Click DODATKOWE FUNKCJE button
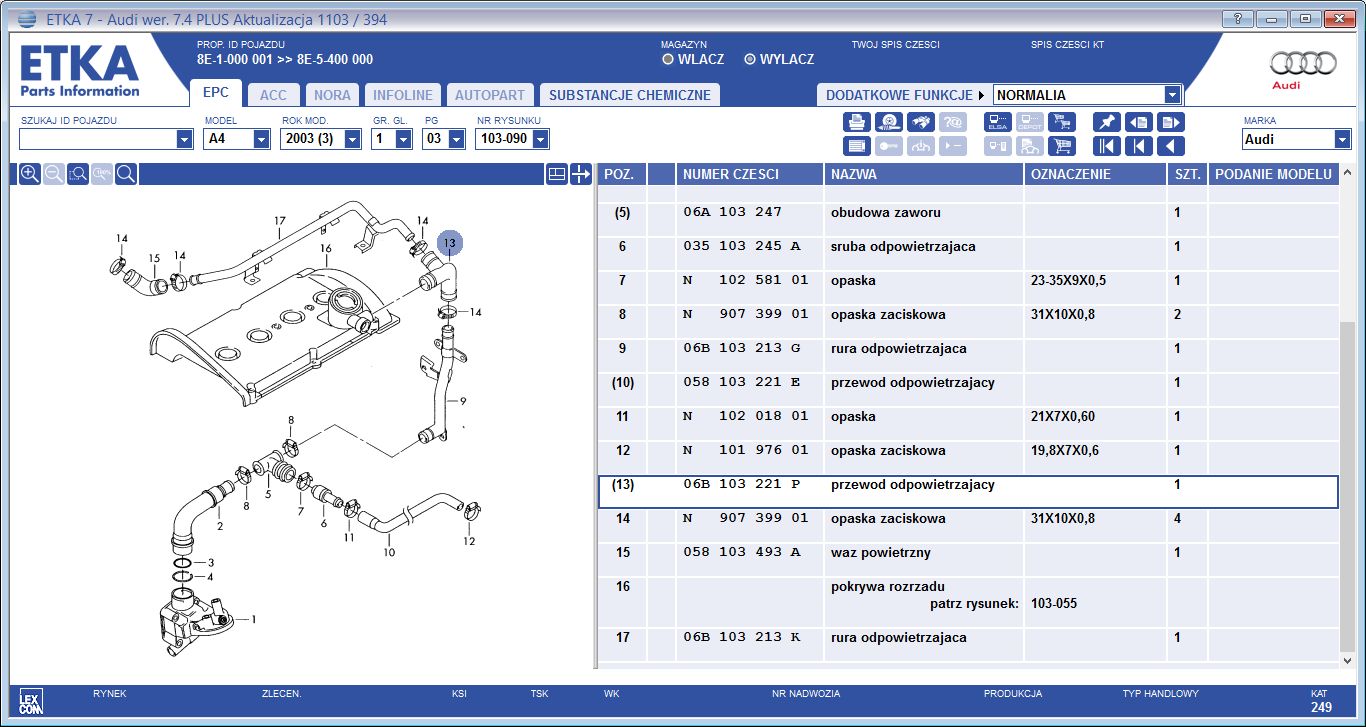 click(904, 95)
